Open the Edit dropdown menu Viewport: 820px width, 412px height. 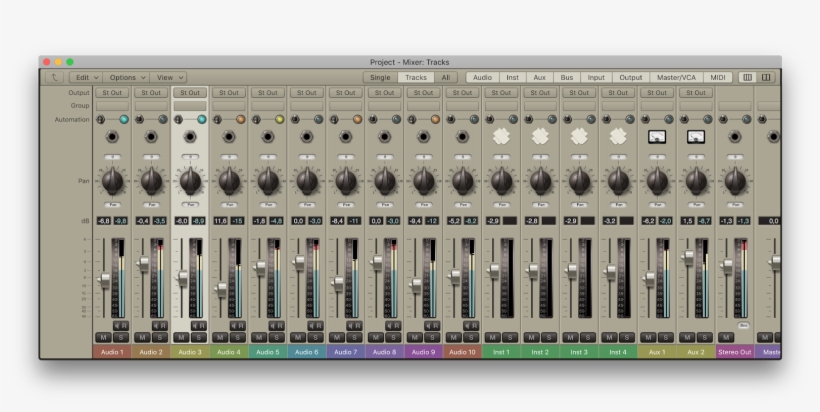tap(86, 77)
